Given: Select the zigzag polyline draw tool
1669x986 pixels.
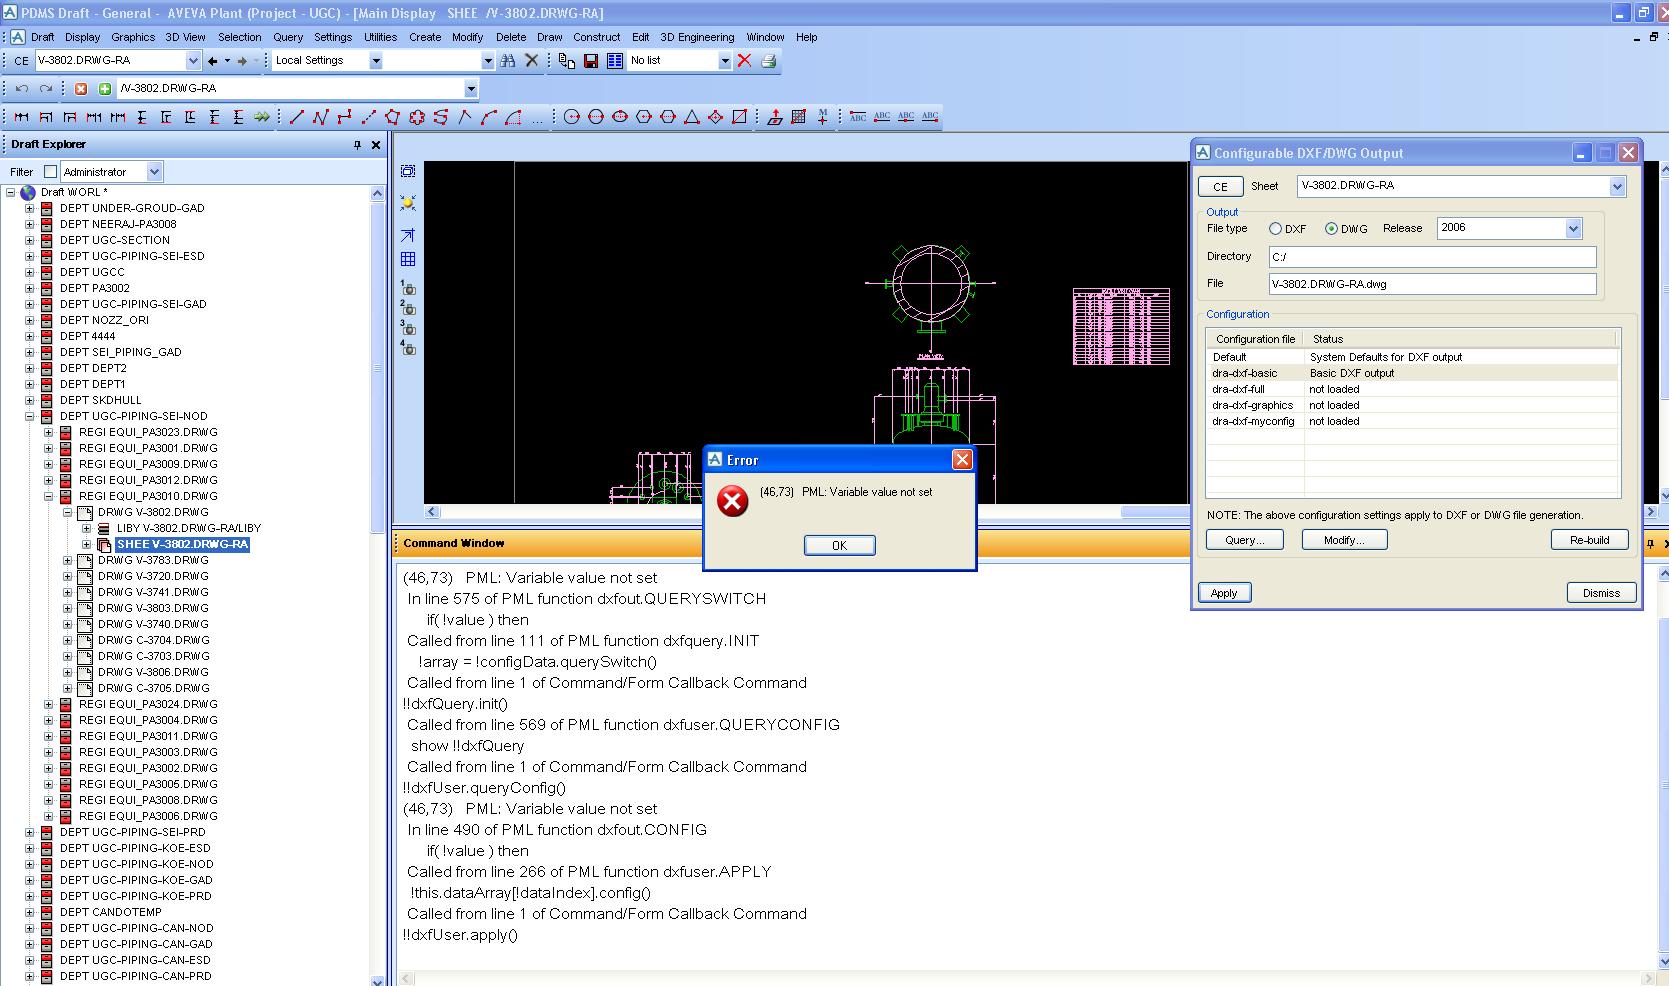Looking at the screenshot, I should (x=320, y=117).
